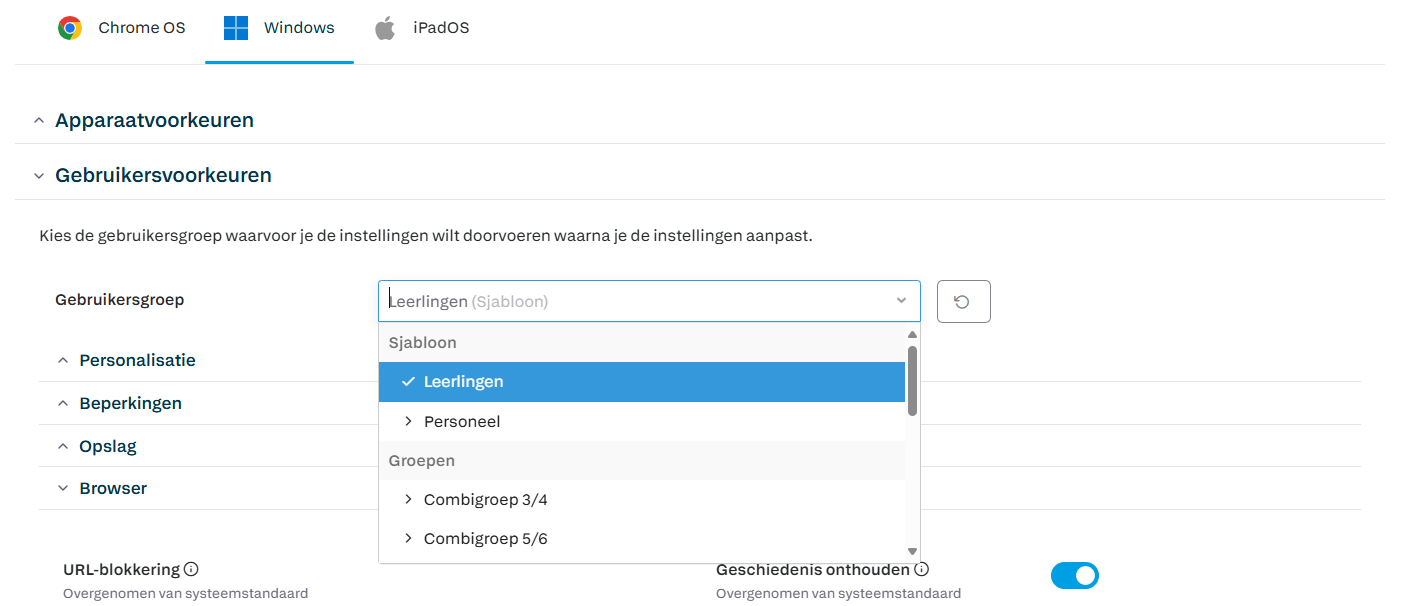The image size is (1409, 606).
Task: Collapse the Gebruikersvoorkeuren section
Action: point(39,176)
